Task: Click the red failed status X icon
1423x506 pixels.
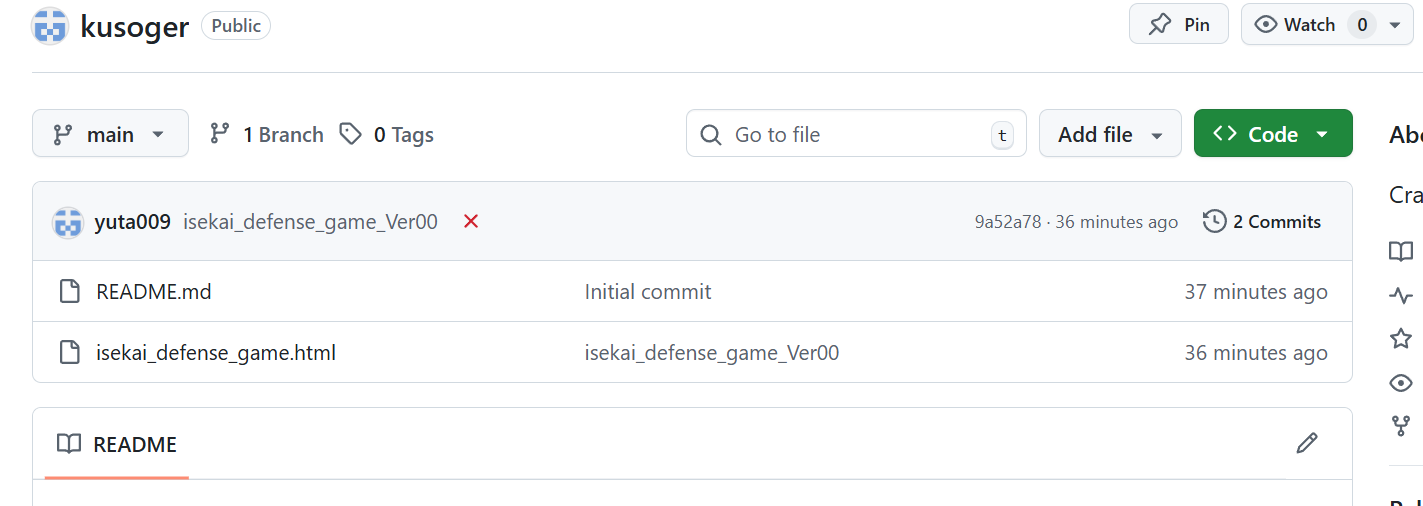Action: click(471, 222)
